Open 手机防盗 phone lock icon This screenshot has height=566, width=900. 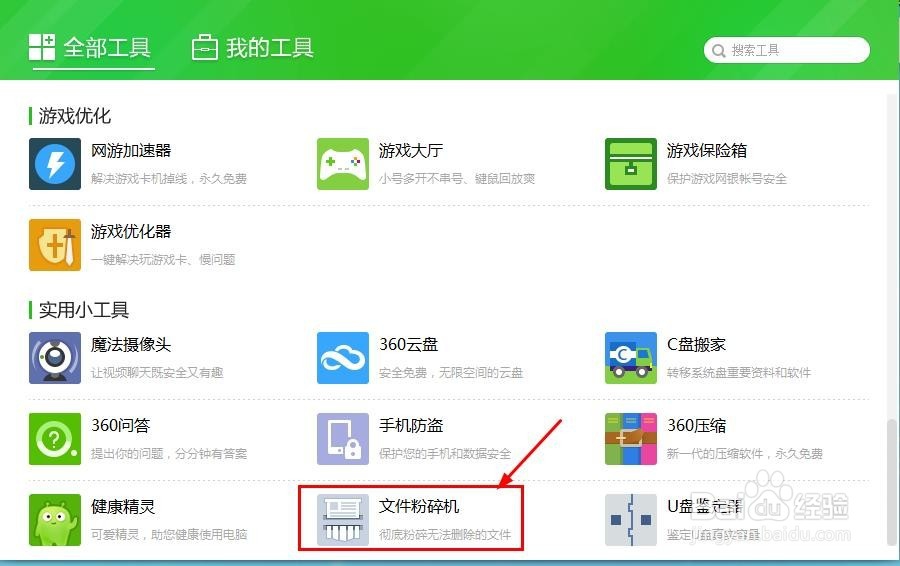[x=343, y=439]
